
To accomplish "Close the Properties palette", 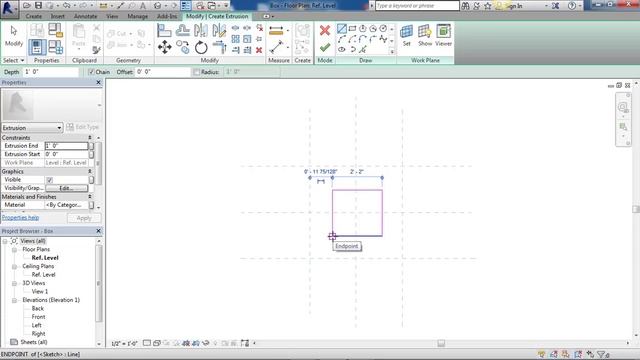I will click(x=98, y=82).
